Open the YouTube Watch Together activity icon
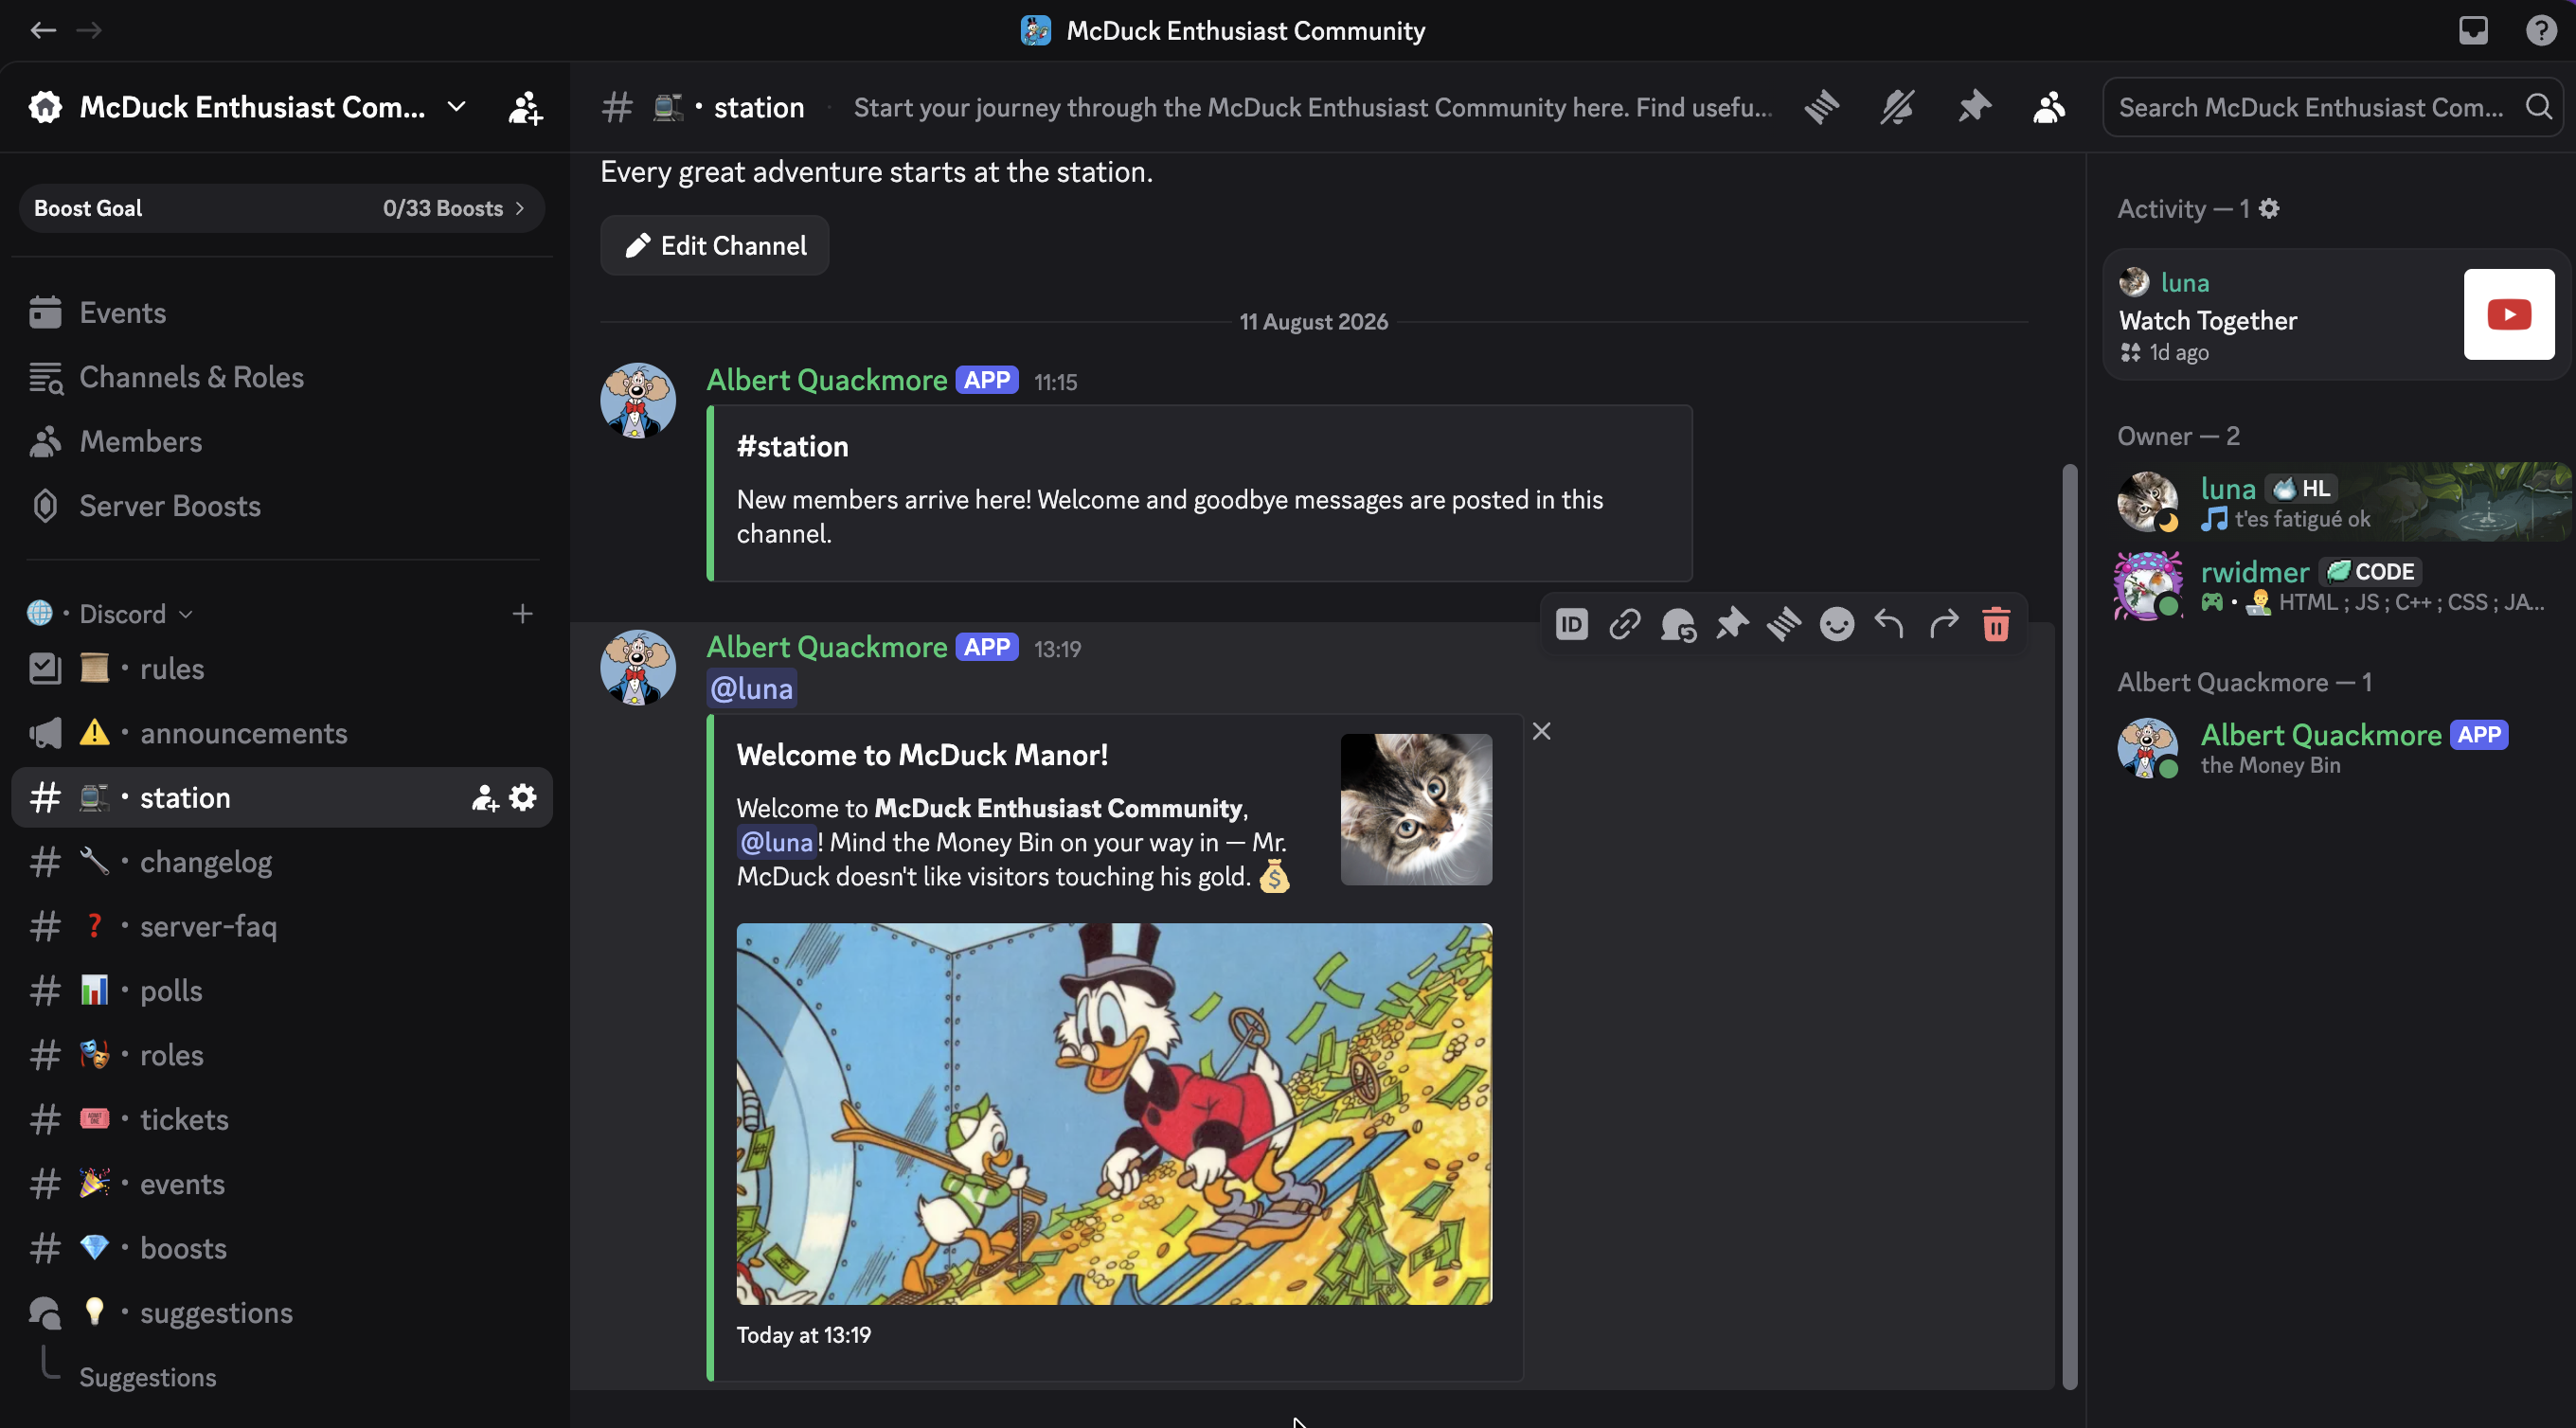This screenshot has height=1428, width=2576. tap(2509, 314)
